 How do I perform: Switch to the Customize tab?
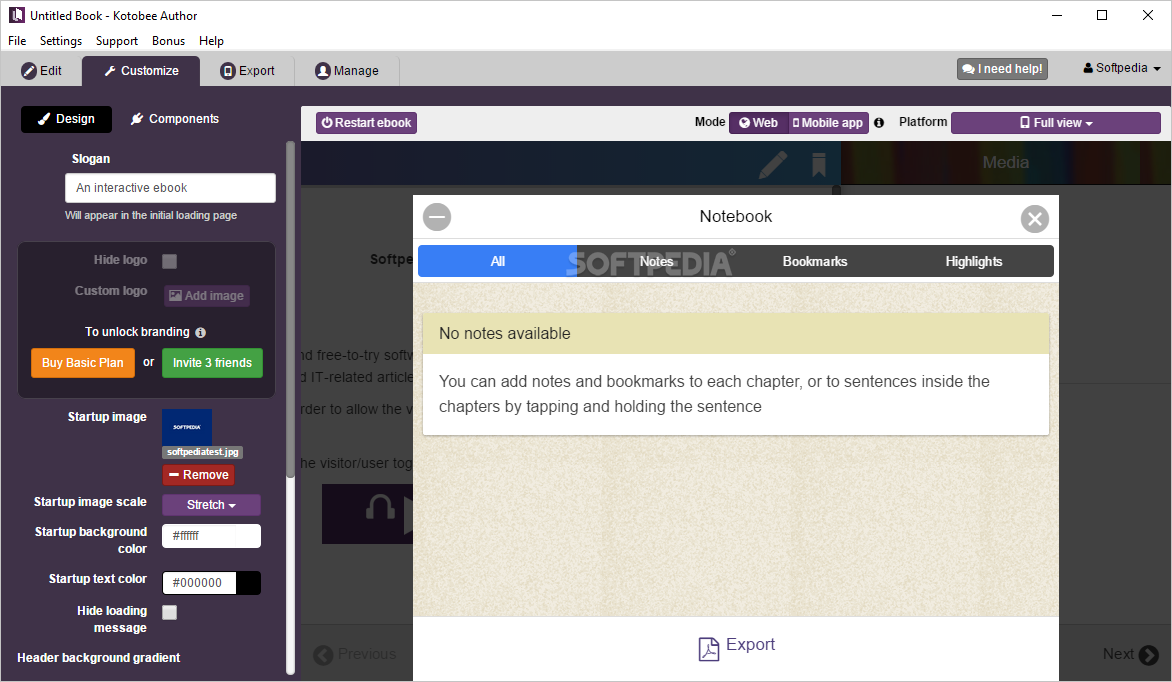(x=141, y=71)
